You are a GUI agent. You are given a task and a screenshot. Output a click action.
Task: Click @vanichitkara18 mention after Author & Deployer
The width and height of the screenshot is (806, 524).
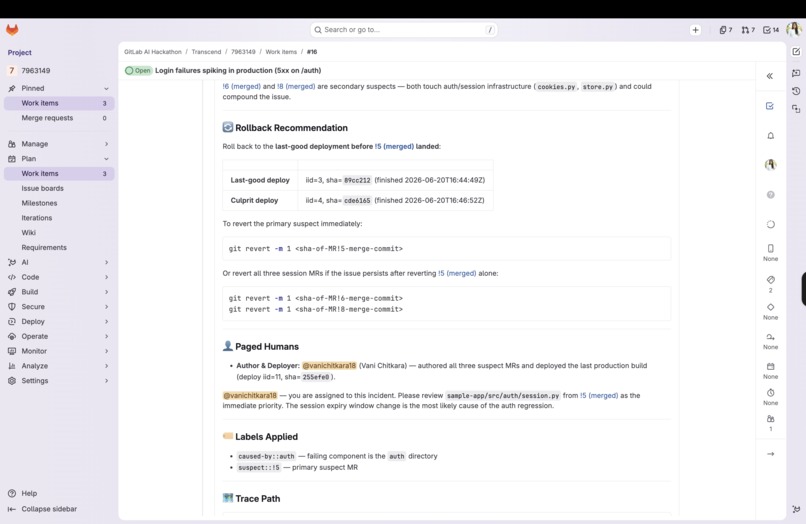pos(329,366)
